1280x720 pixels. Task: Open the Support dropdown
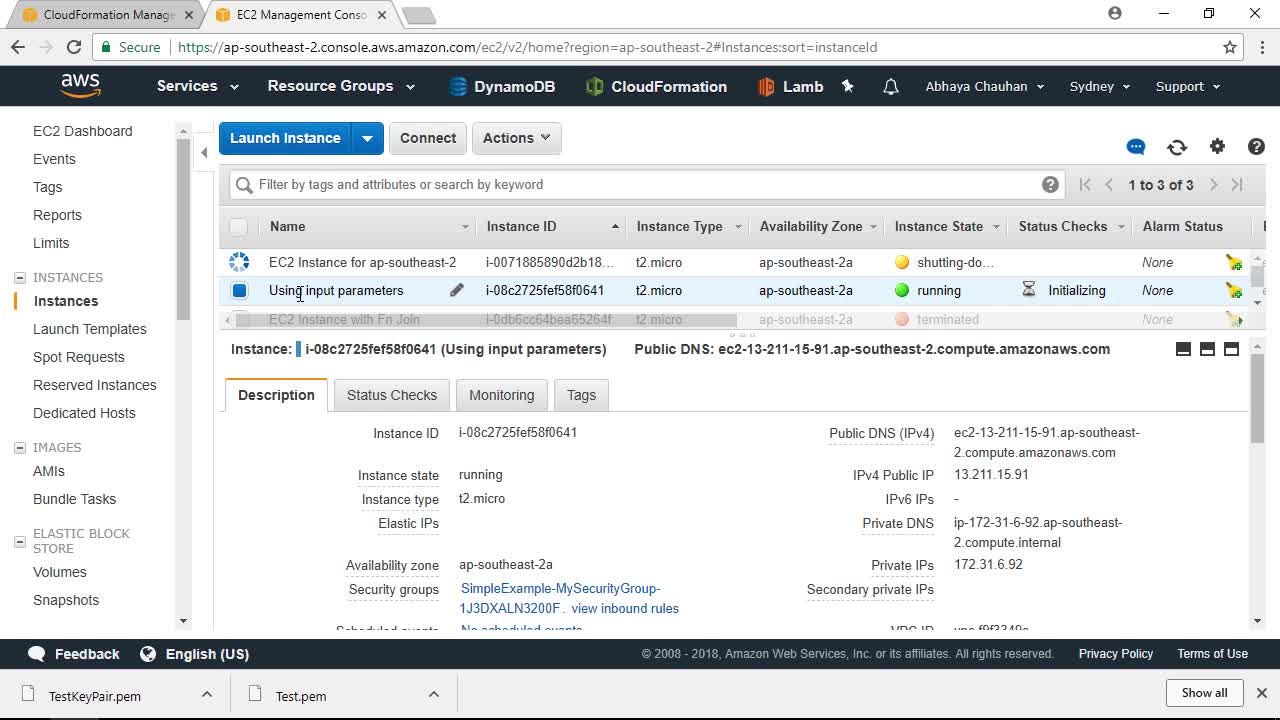click(x=1188, y=86)
